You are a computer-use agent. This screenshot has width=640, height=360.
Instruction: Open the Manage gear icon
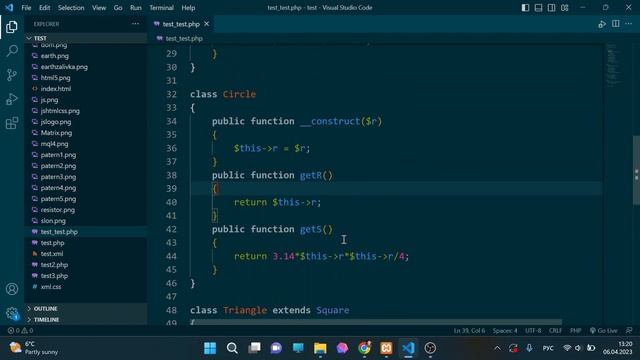point(12,313)
